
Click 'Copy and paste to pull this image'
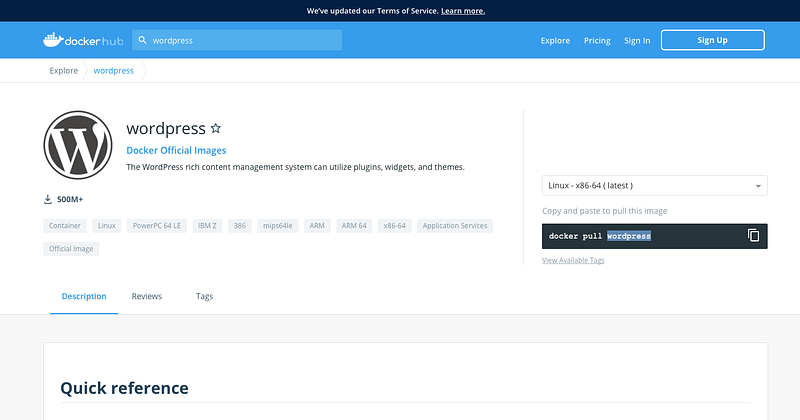(x=605, y=211)
